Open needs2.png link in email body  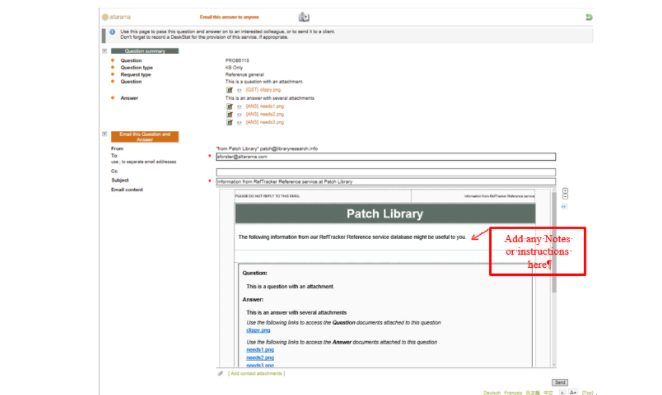pyautogui.click(x=260, y=358)
